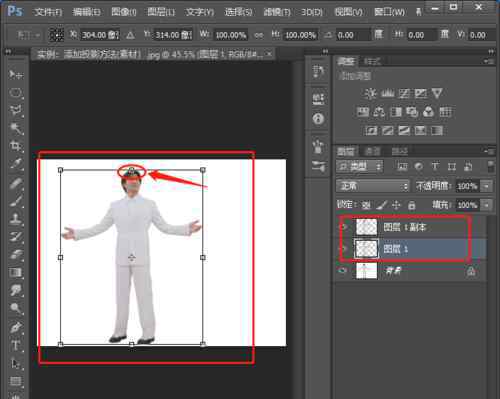
Task: Toggle lock image pixels brush icon
Action: point(382,205)
